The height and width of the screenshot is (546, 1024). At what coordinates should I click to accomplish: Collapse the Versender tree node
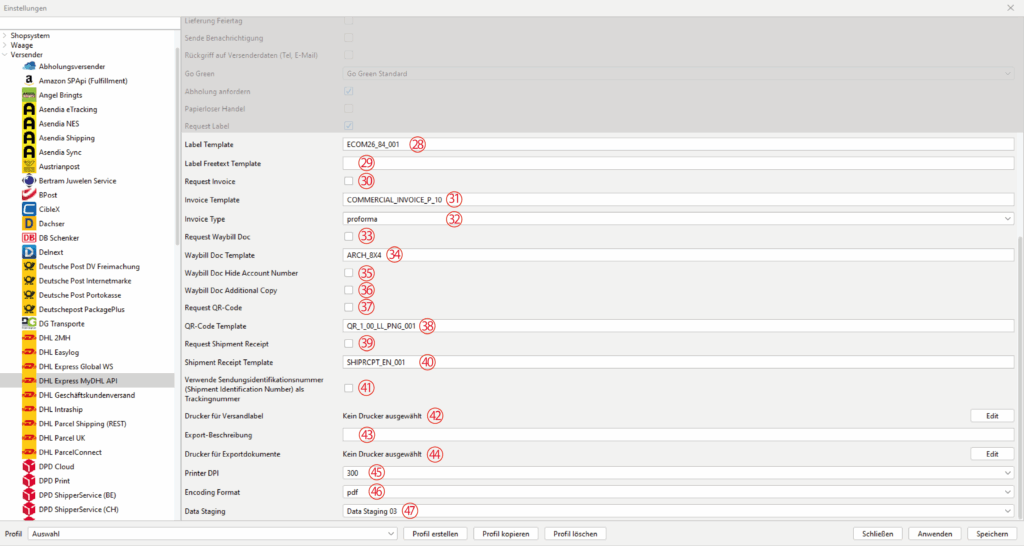(x=5, y=55)
